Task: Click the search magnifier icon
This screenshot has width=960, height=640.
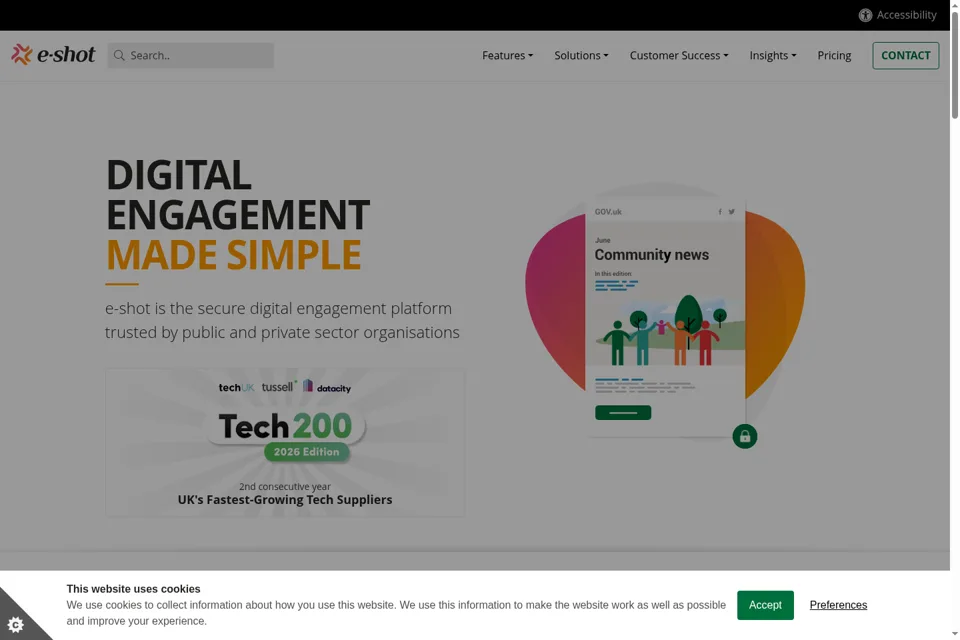Action: tap(119, 56)
